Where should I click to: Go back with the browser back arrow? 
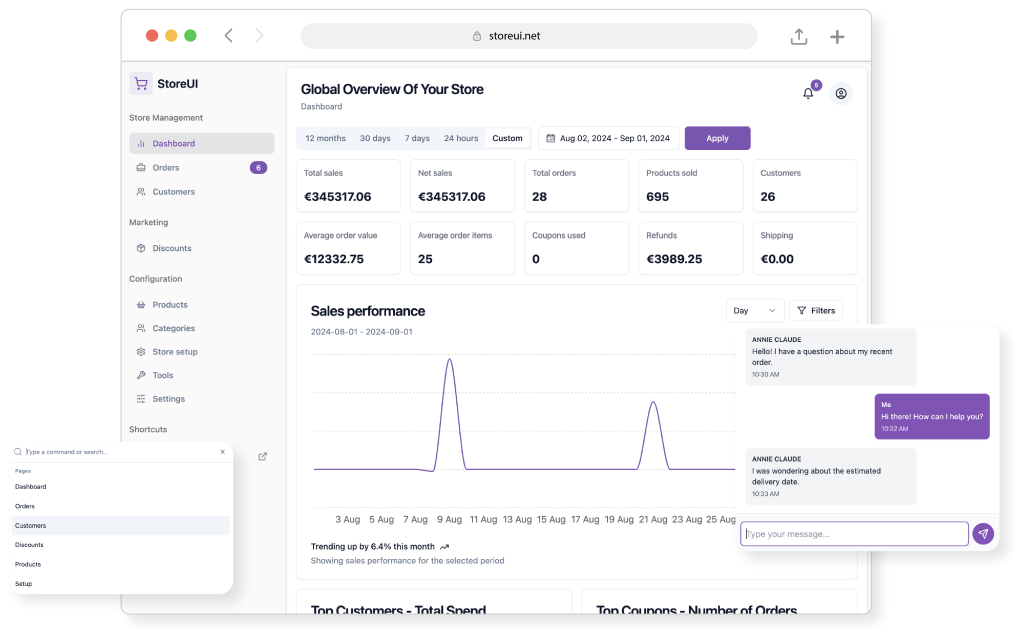(x=229, y=36)
